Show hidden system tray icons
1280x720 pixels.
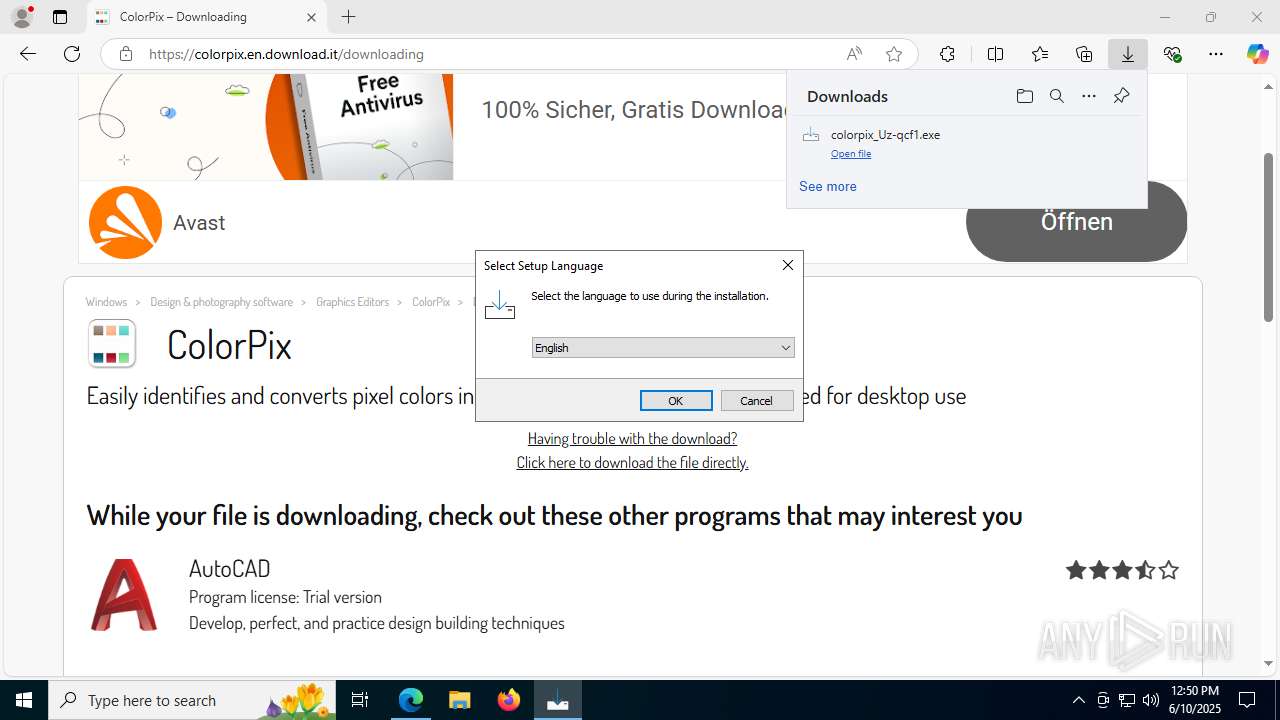coord(1078,700)
